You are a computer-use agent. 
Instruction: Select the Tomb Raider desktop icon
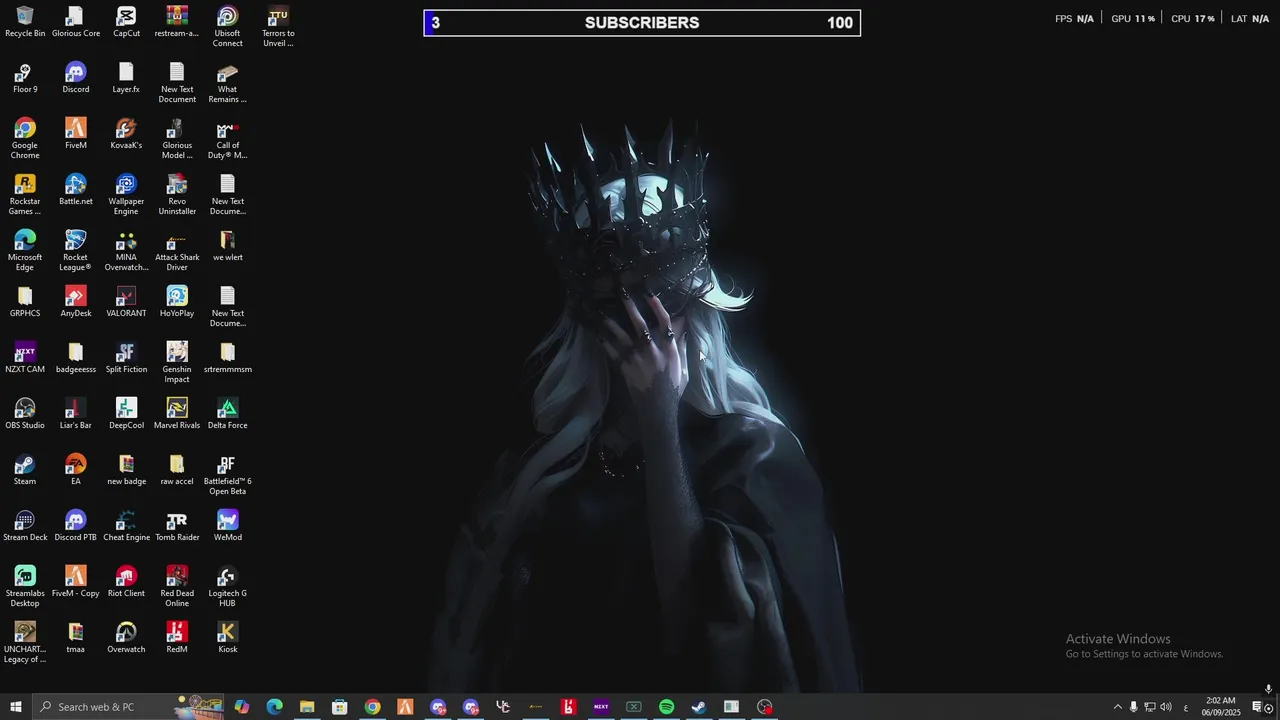point(177,526)
